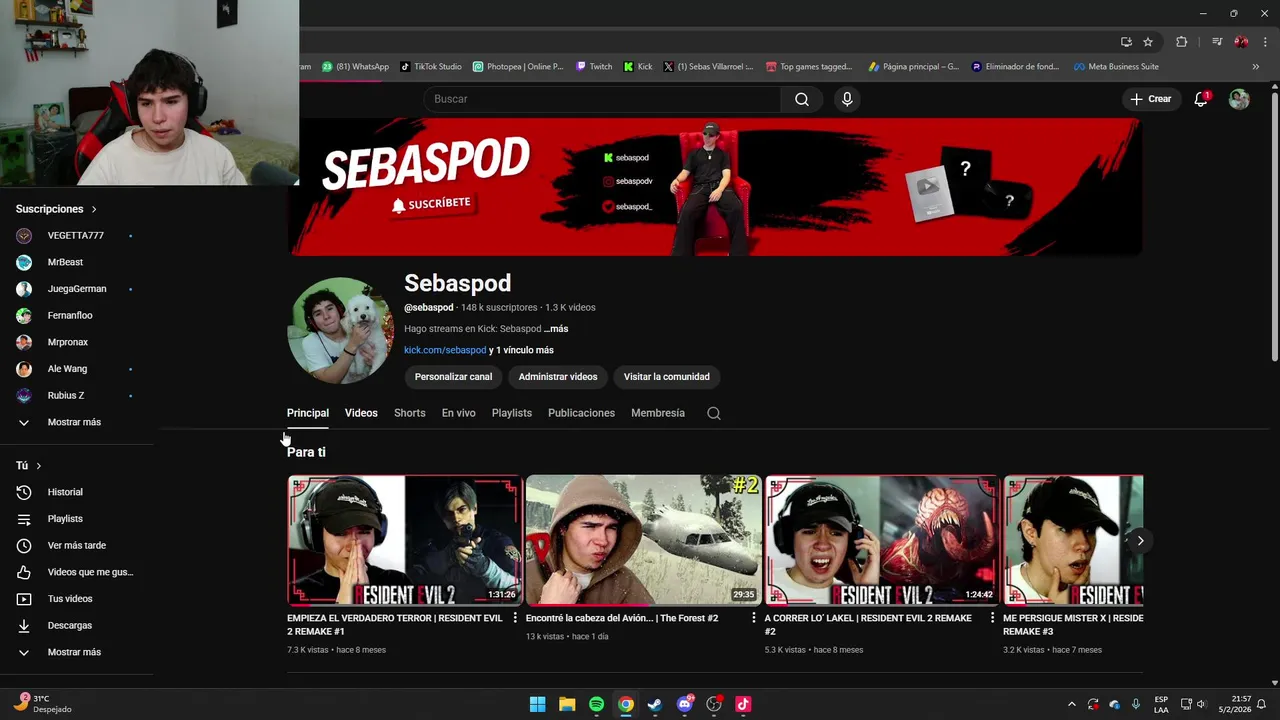
Task: Show next videos with carousel arrow
Action: coord(1140,541)
